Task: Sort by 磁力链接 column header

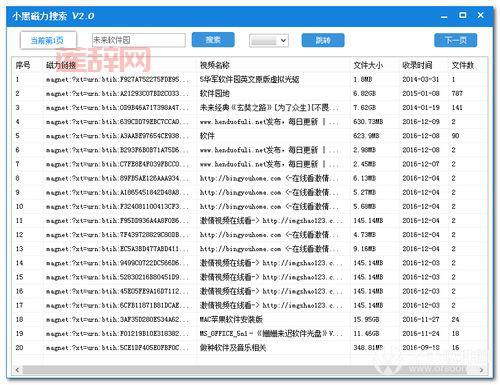Action: [x=61, y=65]
